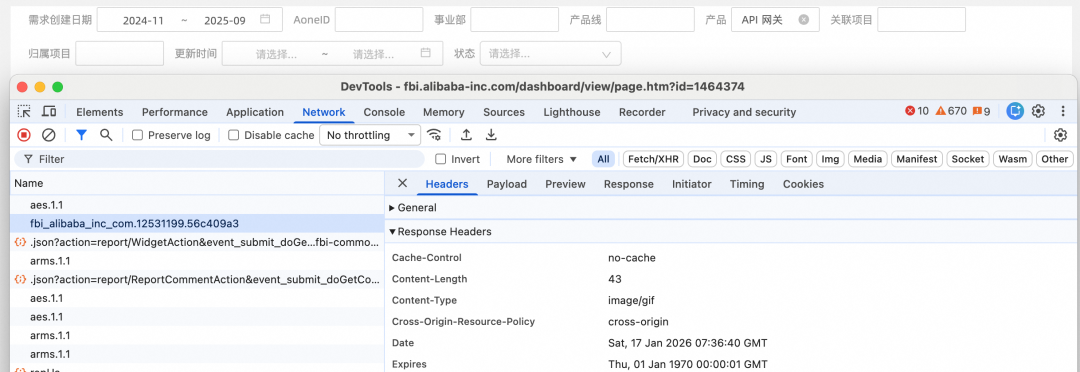The image size is (1080, 372).
Task: Open the Cookies tab
Action: pyautogui.click(x=803, y=184)
